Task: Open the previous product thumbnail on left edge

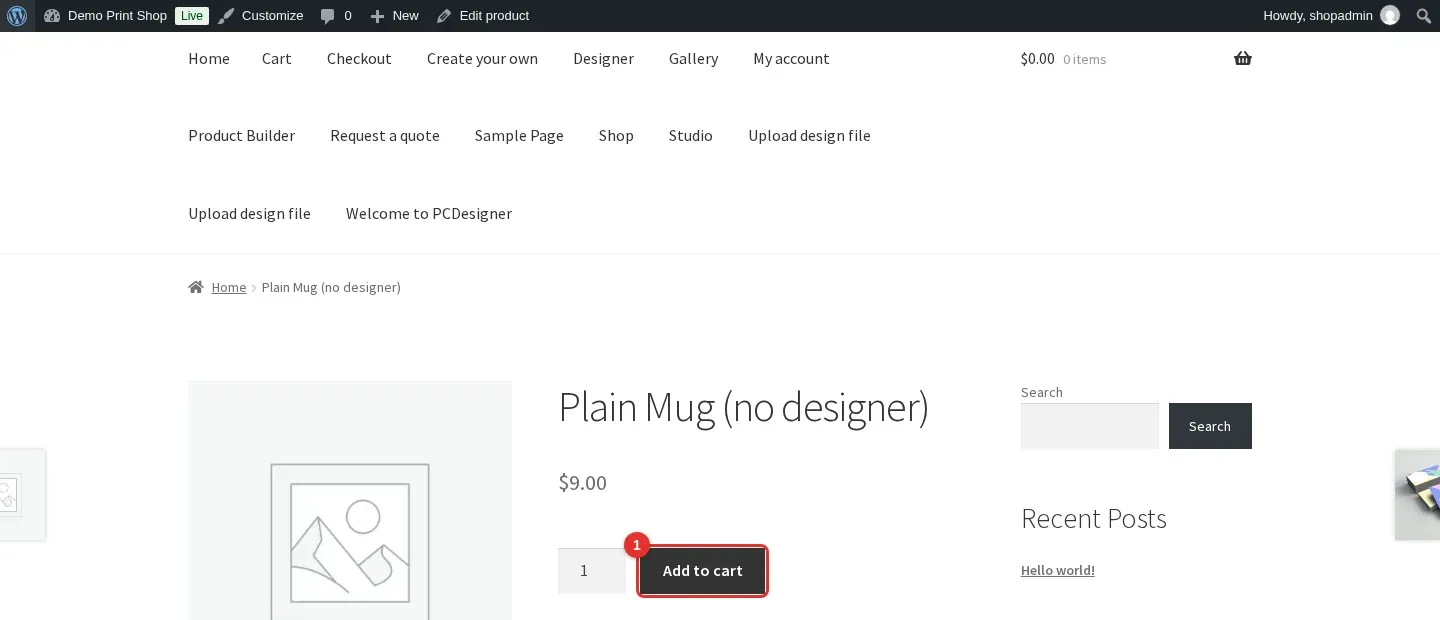Action: coord(22,495)
